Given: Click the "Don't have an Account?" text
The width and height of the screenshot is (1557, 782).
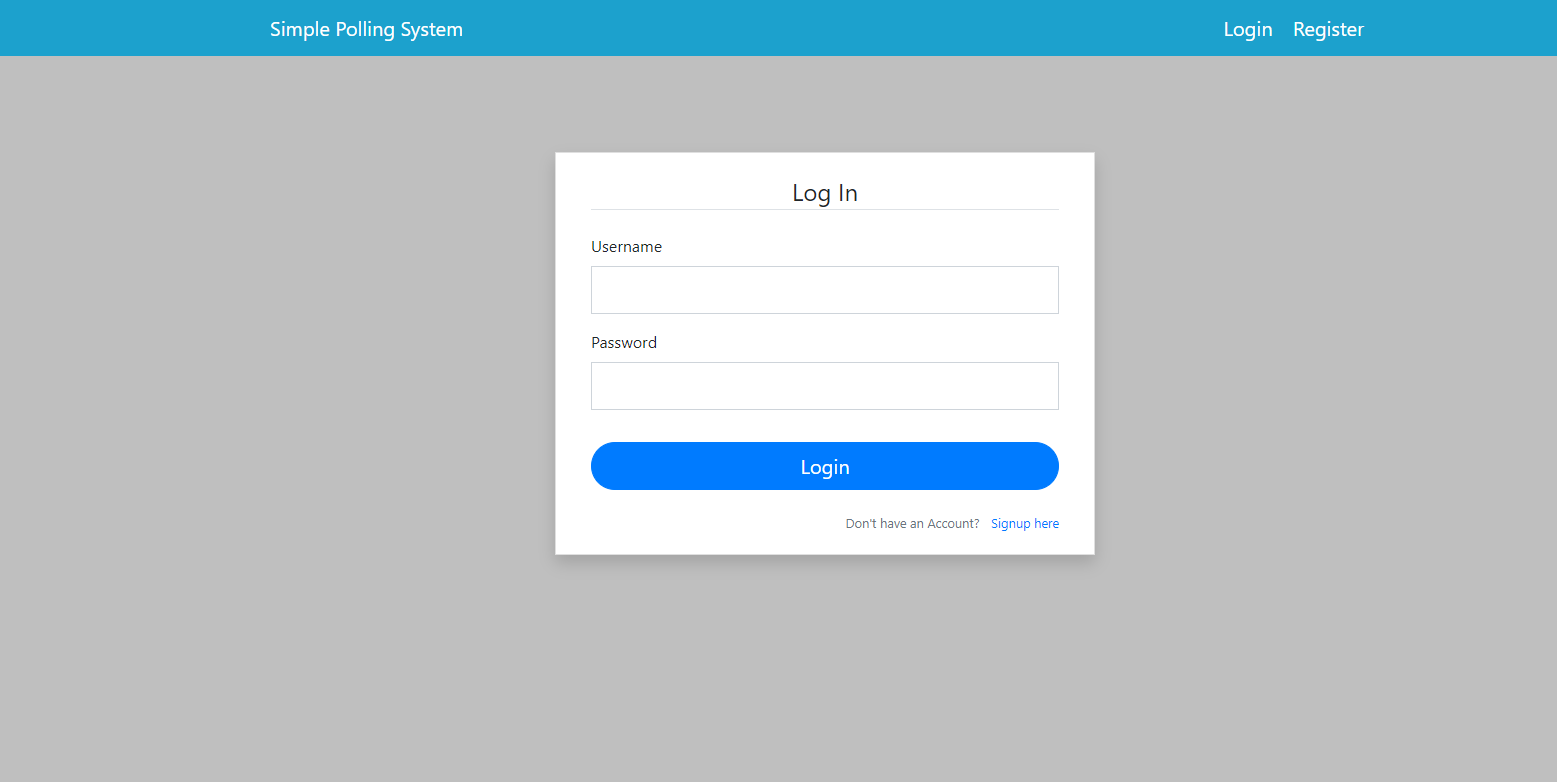Looking at the screenshot, I should tap(912, 524).
